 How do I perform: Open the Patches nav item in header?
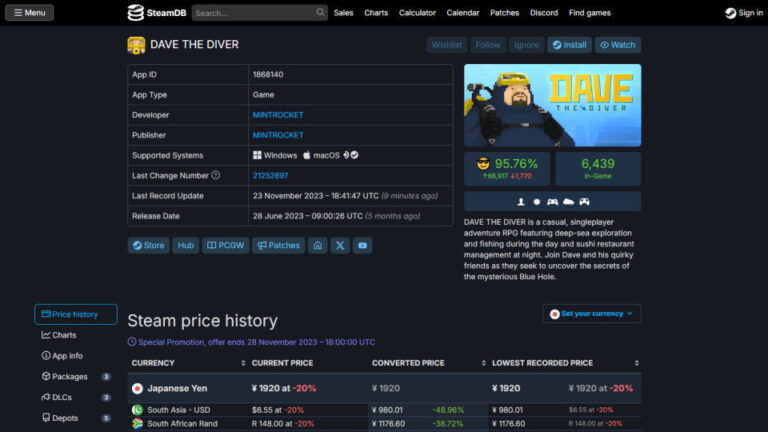504,13
